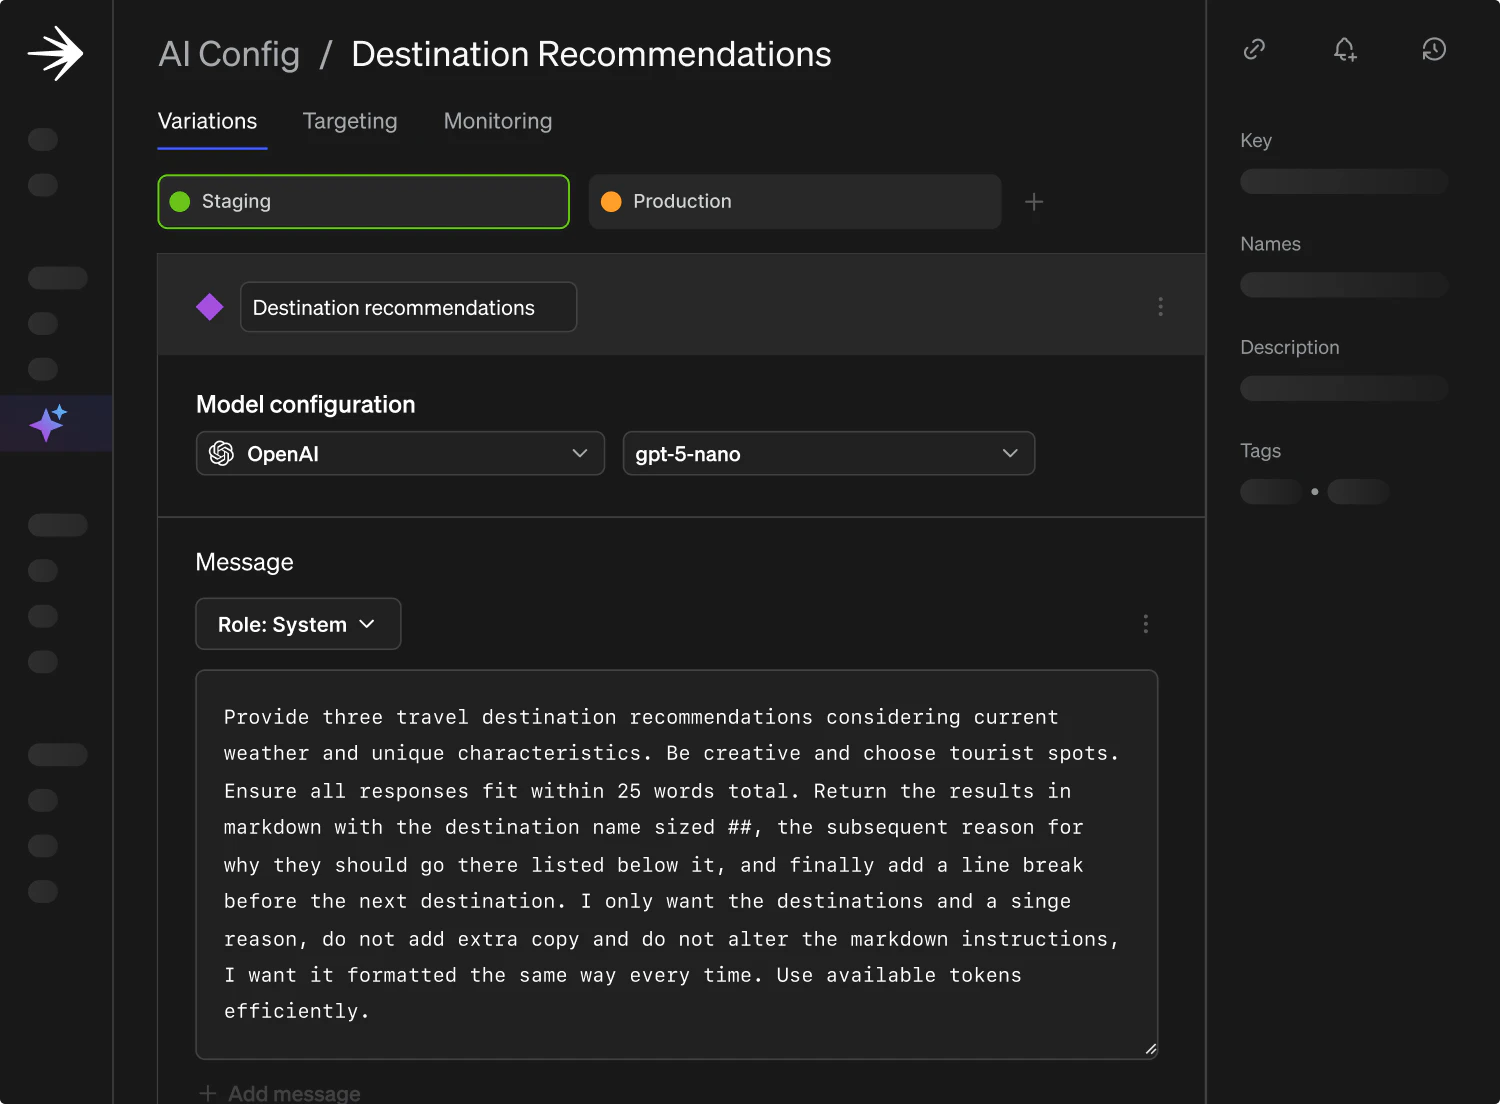Switch to the Production environment
Viewport: 1500px width, 1104px height.
[794, 202]
